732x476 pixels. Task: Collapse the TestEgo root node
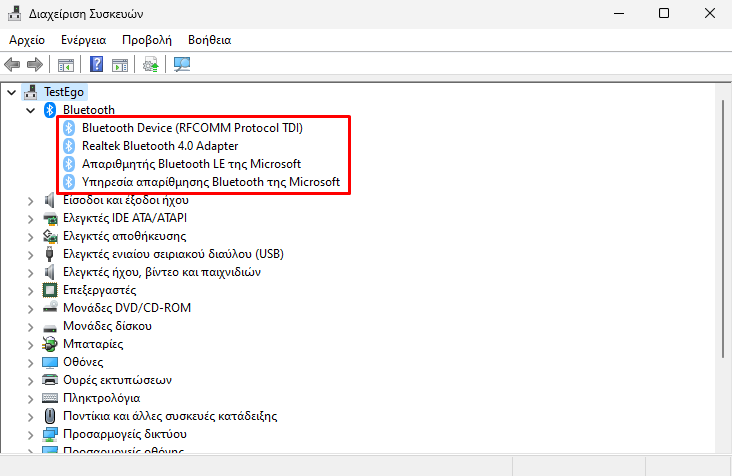click(x=12, y=92)
